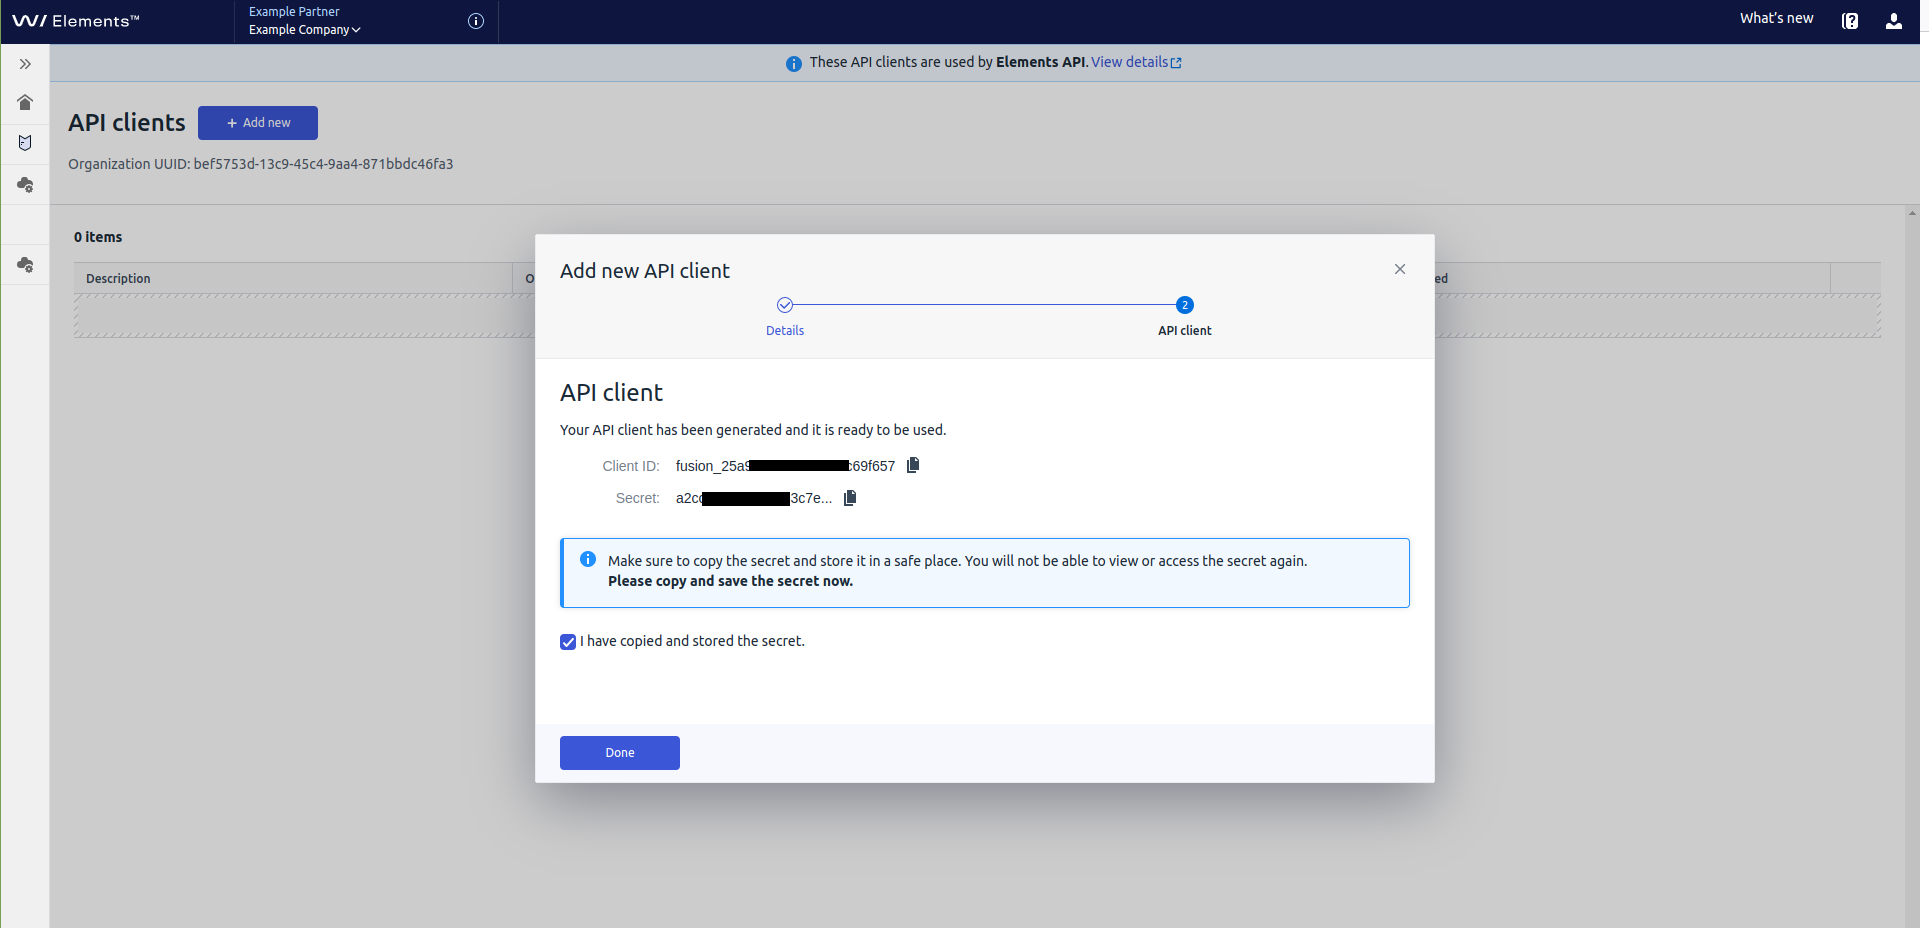Click the lower cloud settings sidebar icon
Viewport: 1929px width, 928px height.
pyautogui.click(x=25, y=265)
